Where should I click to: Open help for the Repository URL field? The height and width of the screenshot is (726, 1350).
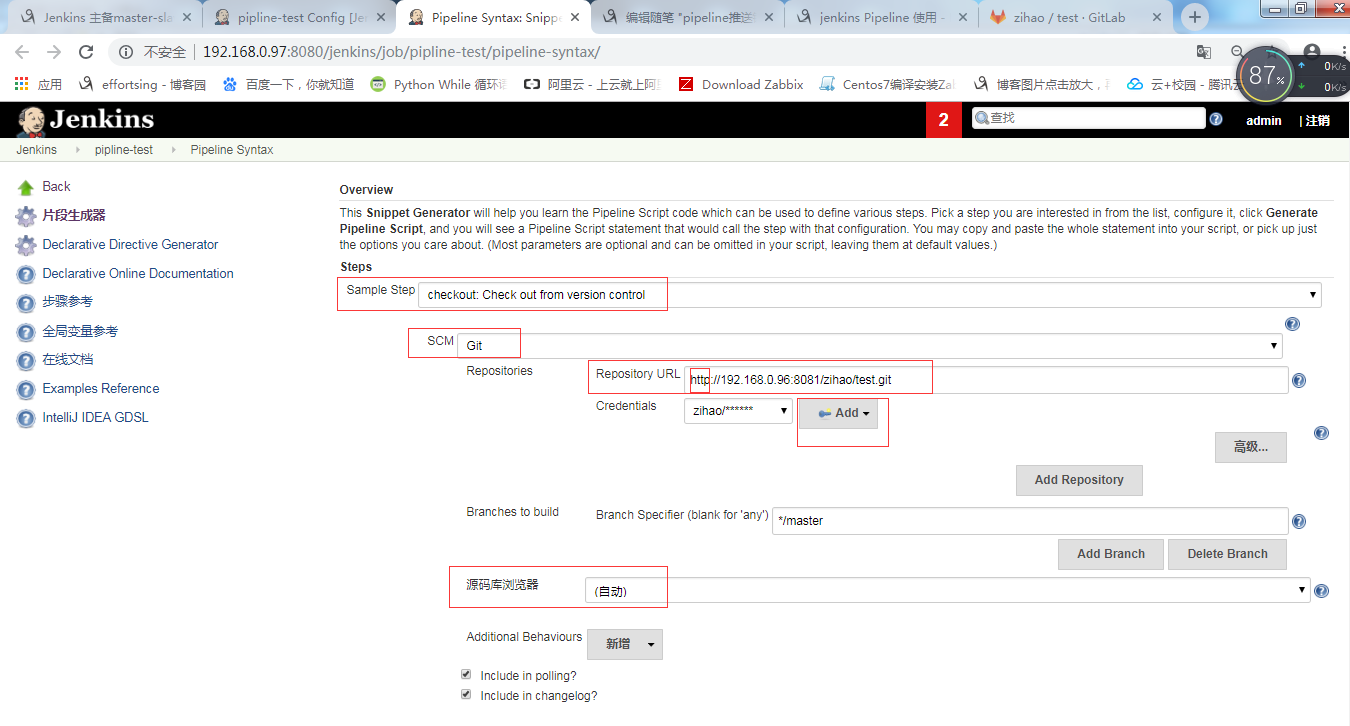pyautogui.click(x=1299, y=381)
